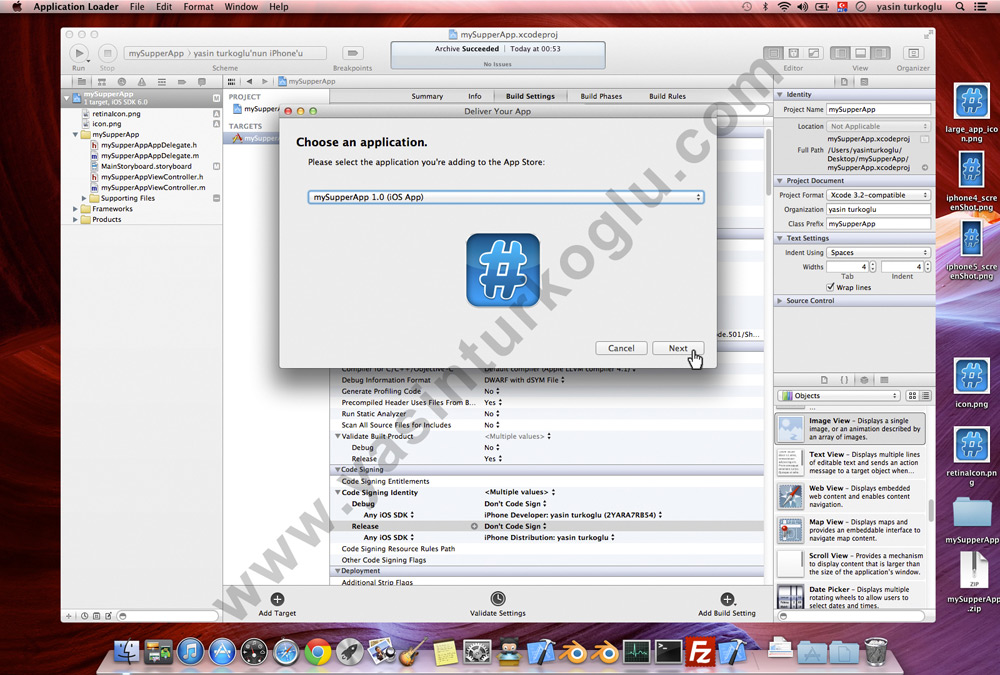Select the Standard editor button
Screen dimensions: 1000x675
point(774,53)
